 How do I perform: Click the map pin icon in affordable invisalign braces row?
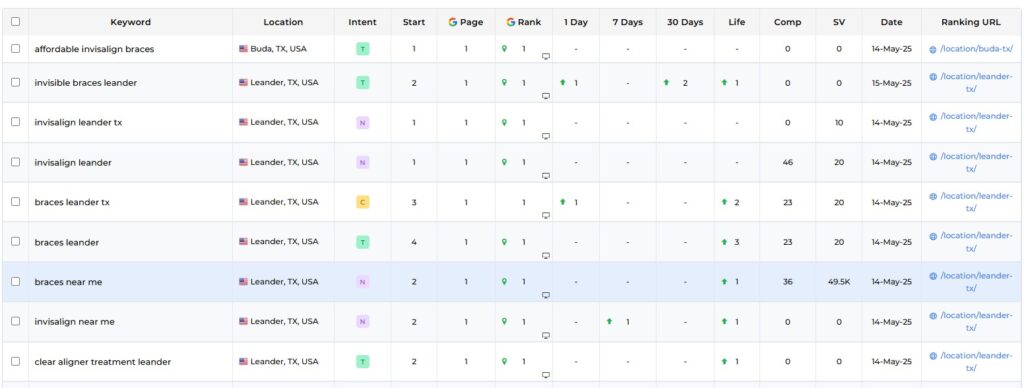(x=504, y=48)
